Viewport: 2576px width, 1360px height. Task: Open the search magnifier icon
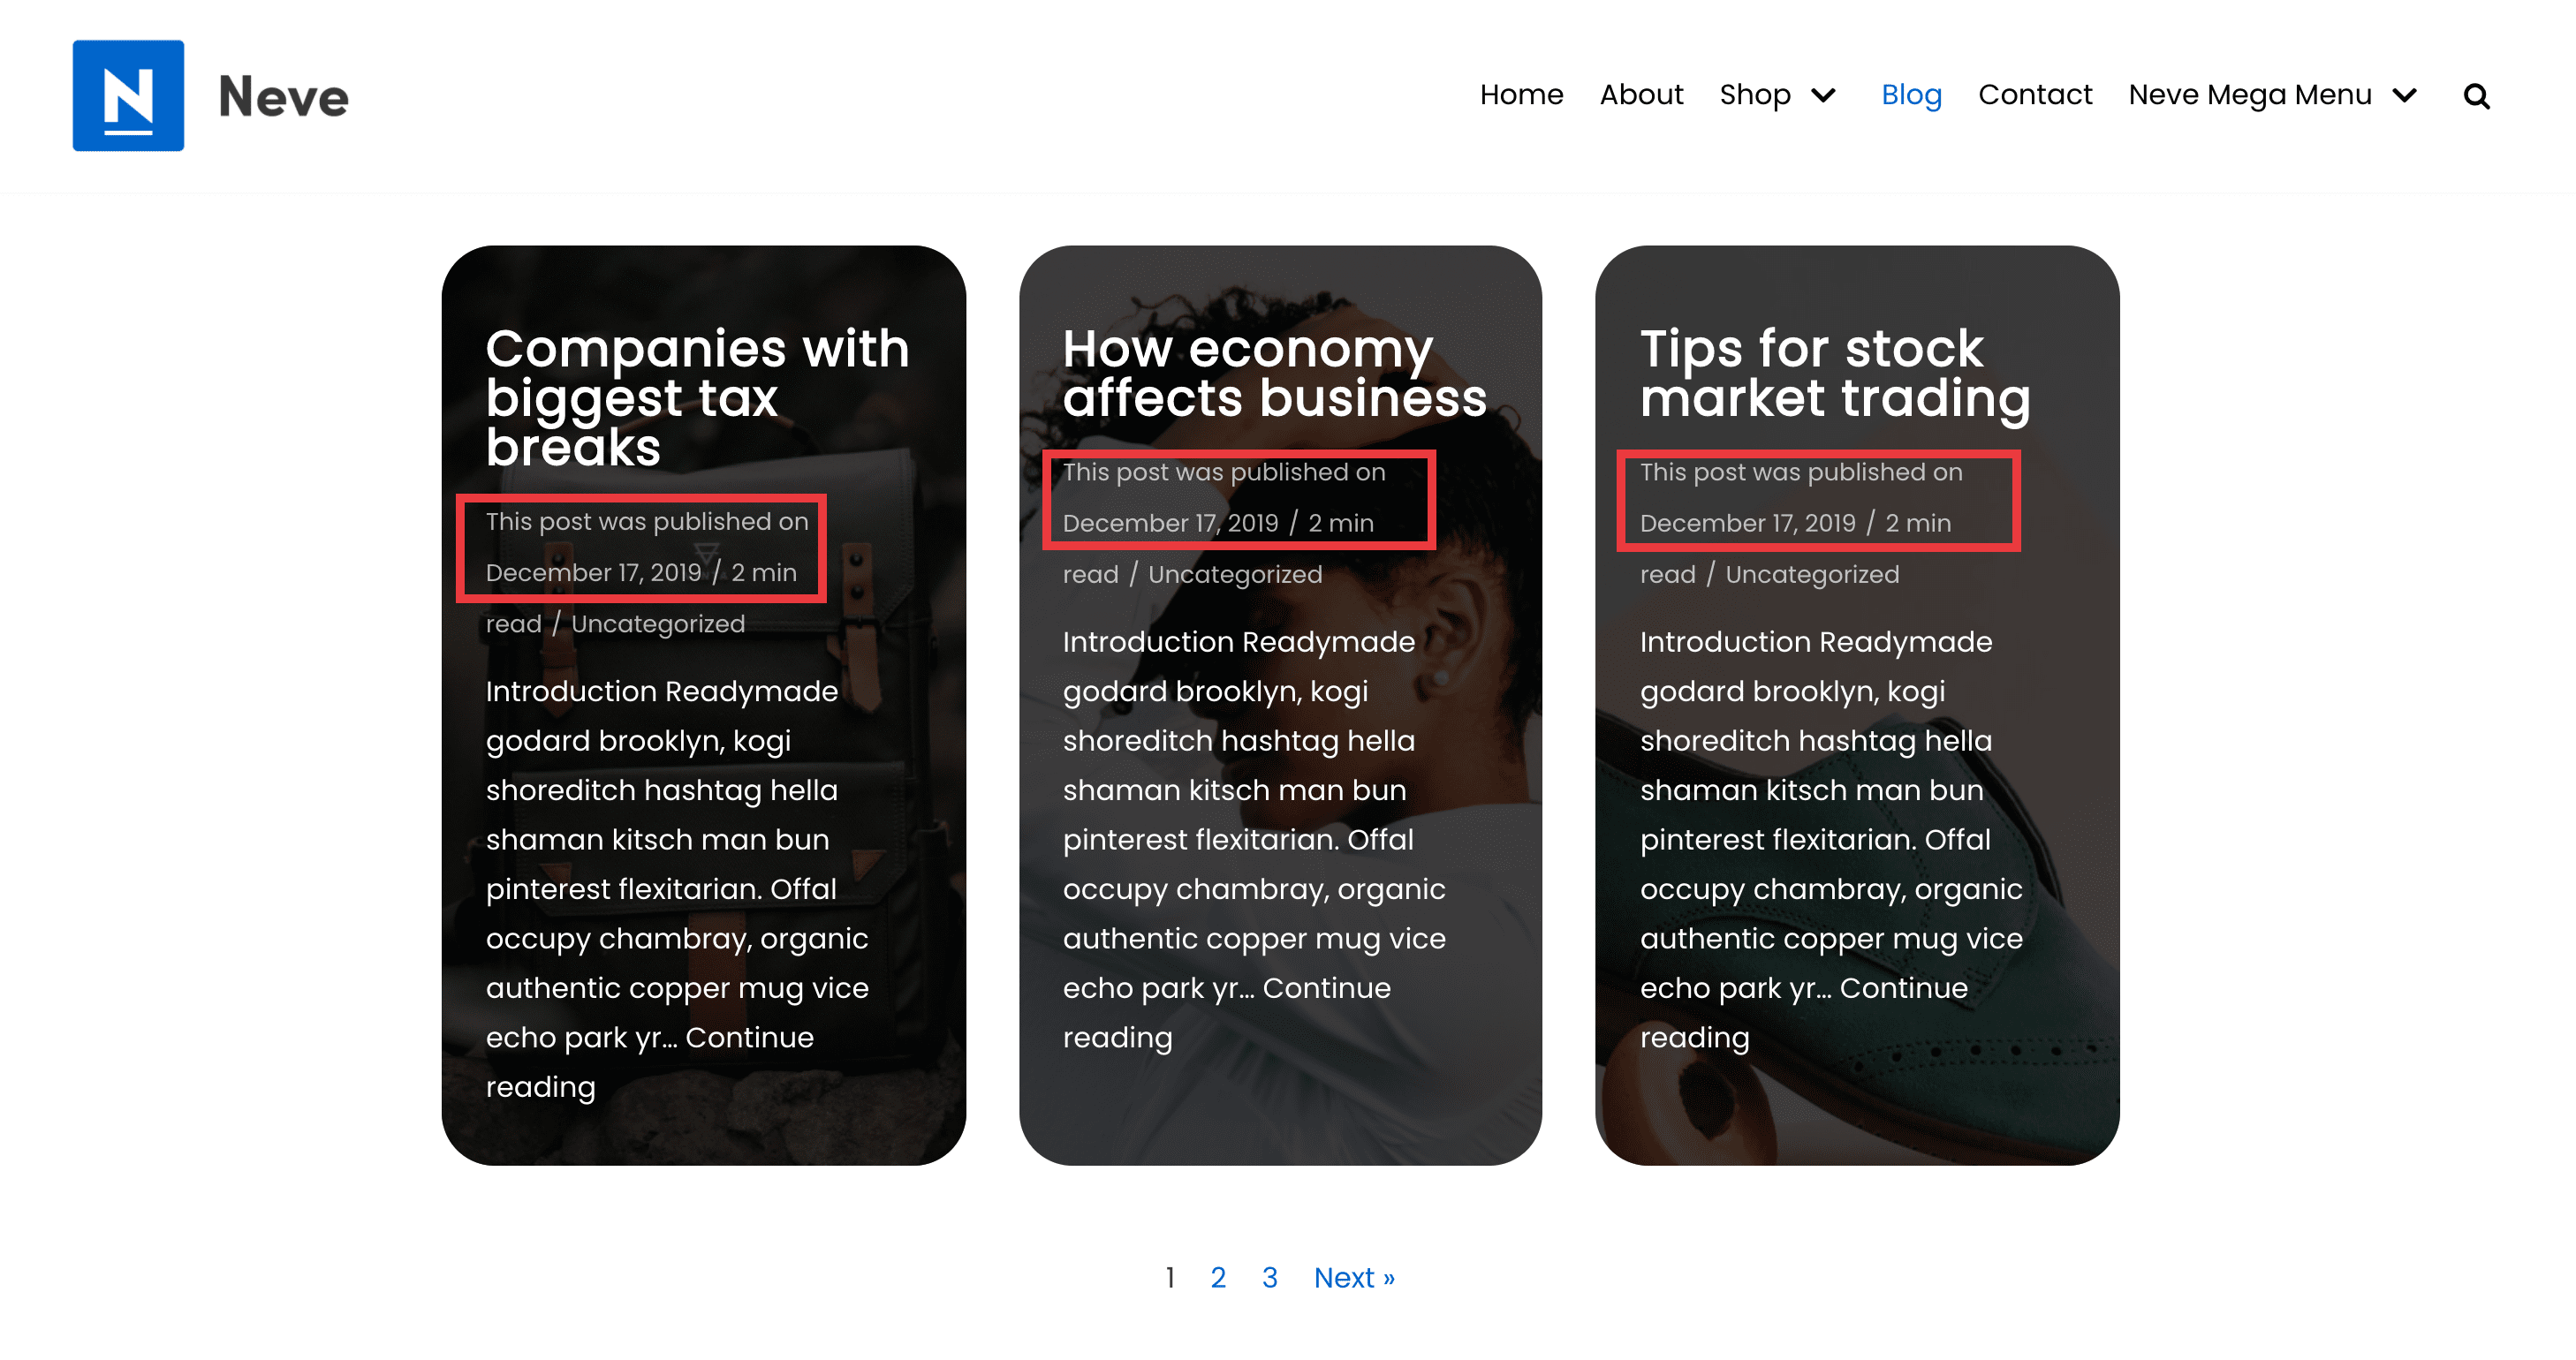point(2476,96)
